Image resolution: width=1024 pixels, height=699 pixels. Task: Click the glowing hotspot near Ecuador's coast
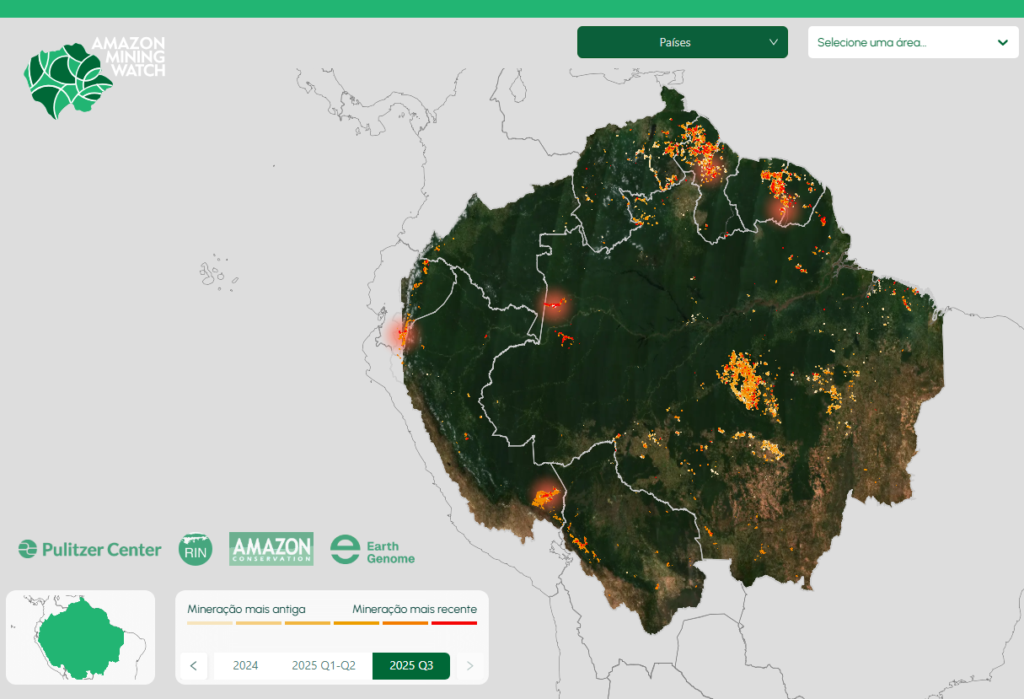coord(402,334)
